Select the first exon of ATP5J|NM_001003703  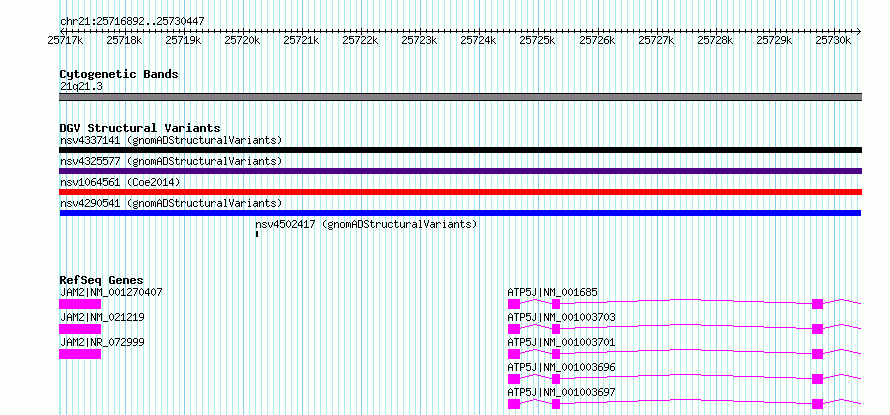[514, 329]
